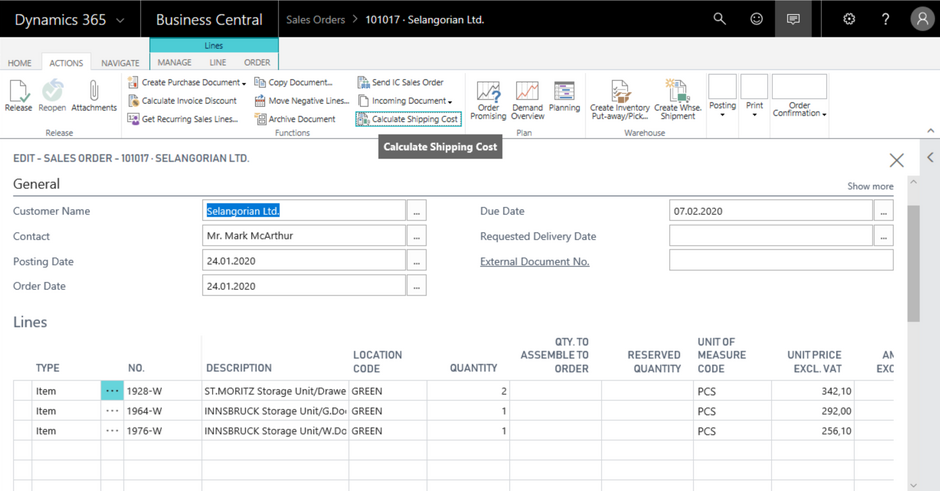940x491 pixels.
Task: Switch to HOME ribbon tab
Action: click(x=20, y=63)
